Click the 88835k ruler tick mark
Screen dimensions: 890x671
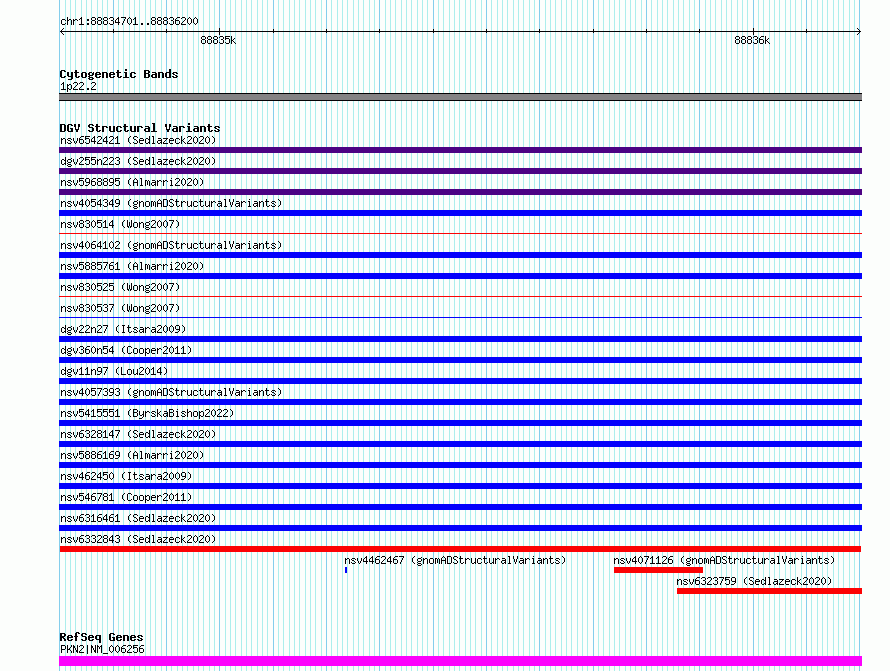(x=220, y=32)
